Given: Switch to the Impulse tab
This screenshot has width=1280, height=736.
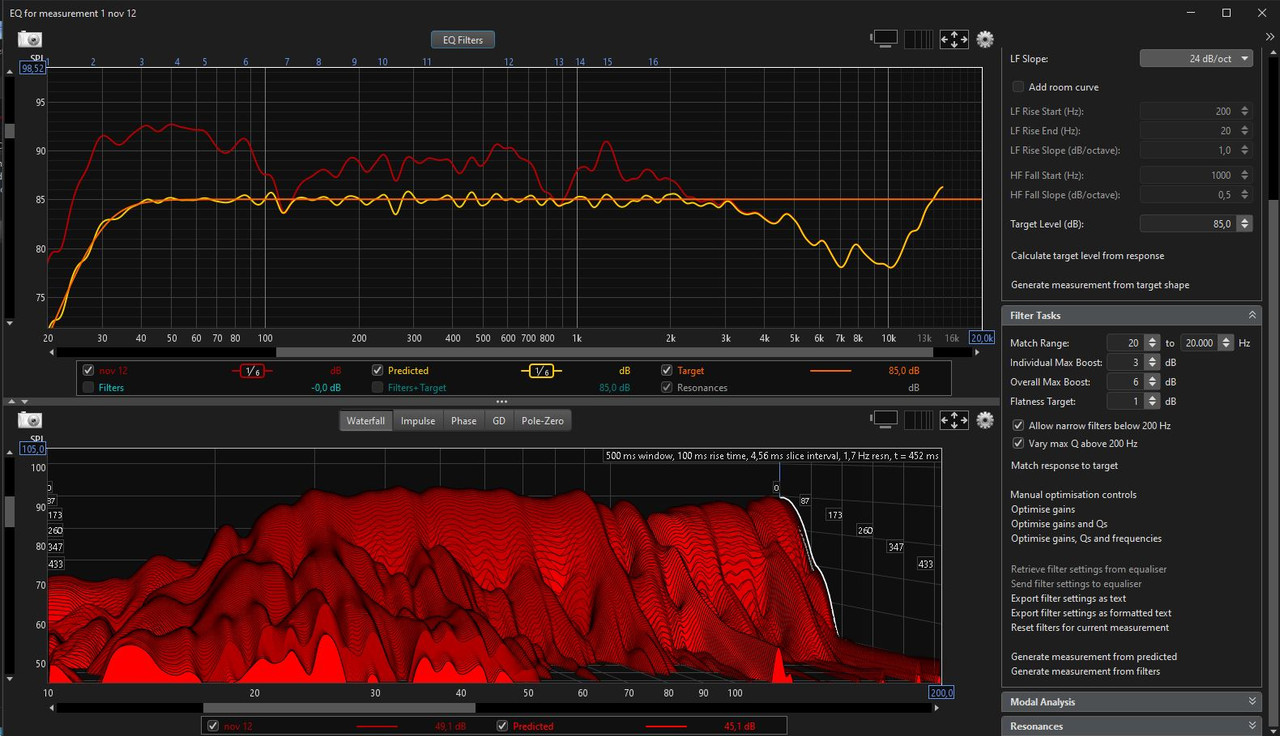Looking at the screenshot, I should click(418, 421).
